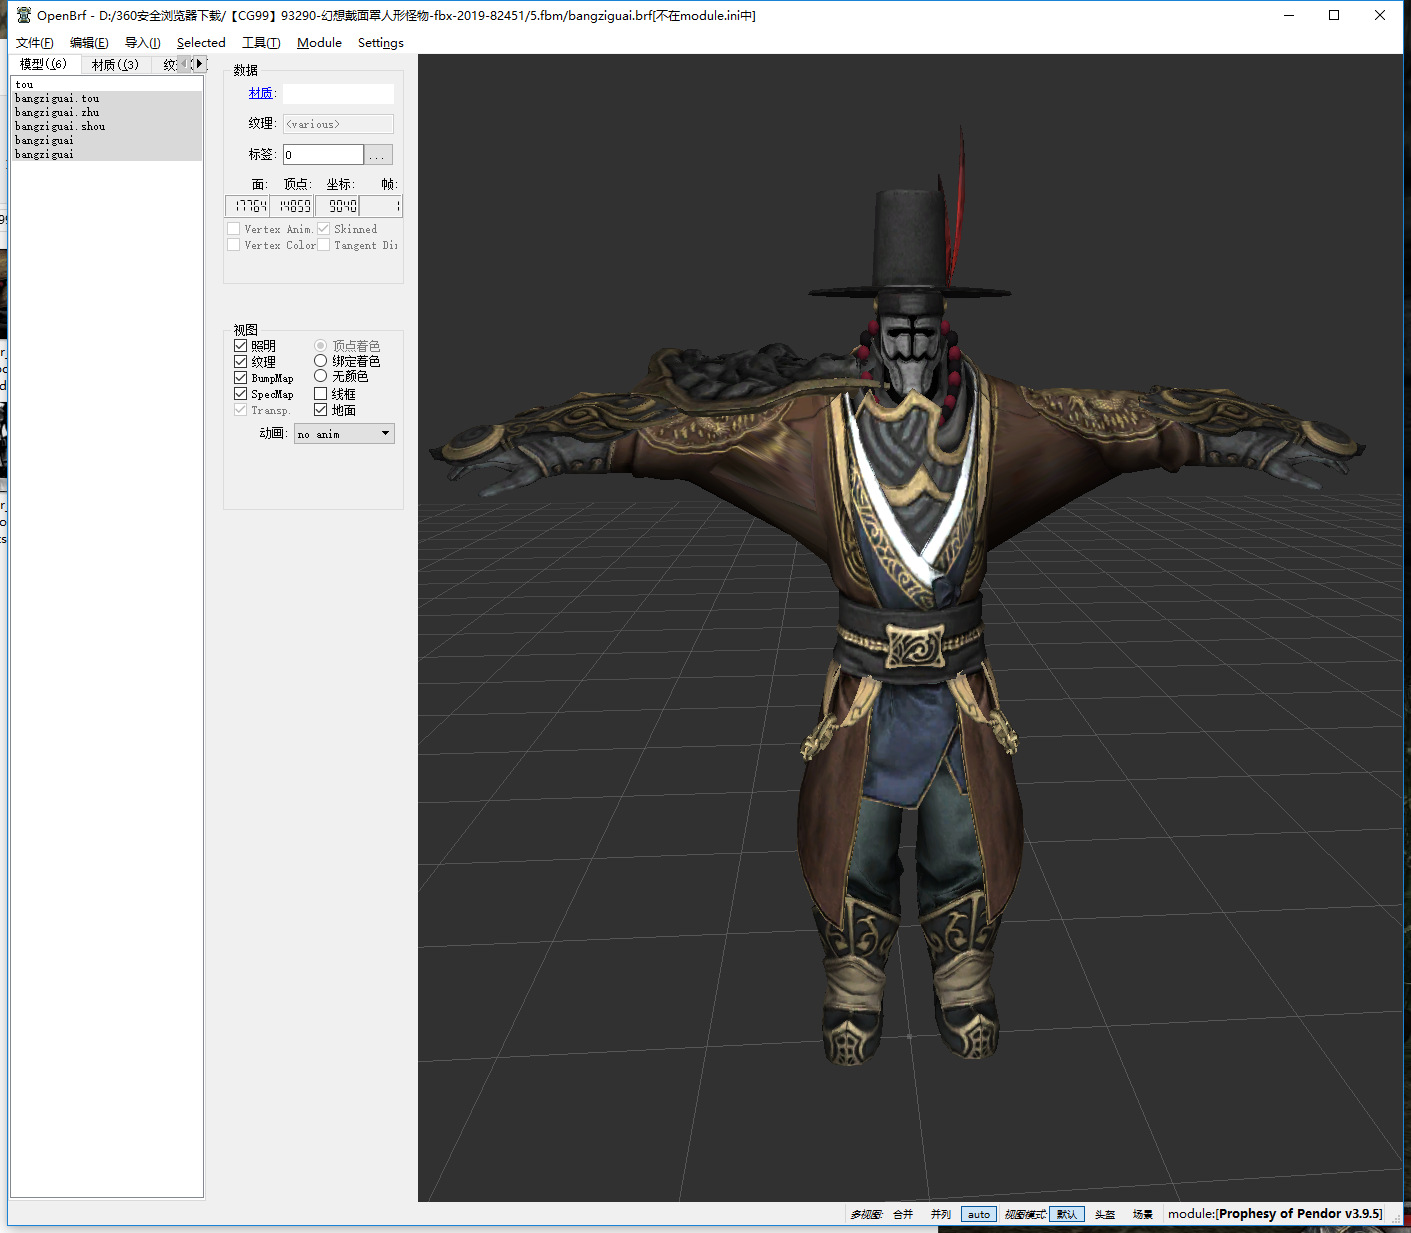1411x1233 pixels.
Task: Open the Module menu
Action: tap(319, 43)
